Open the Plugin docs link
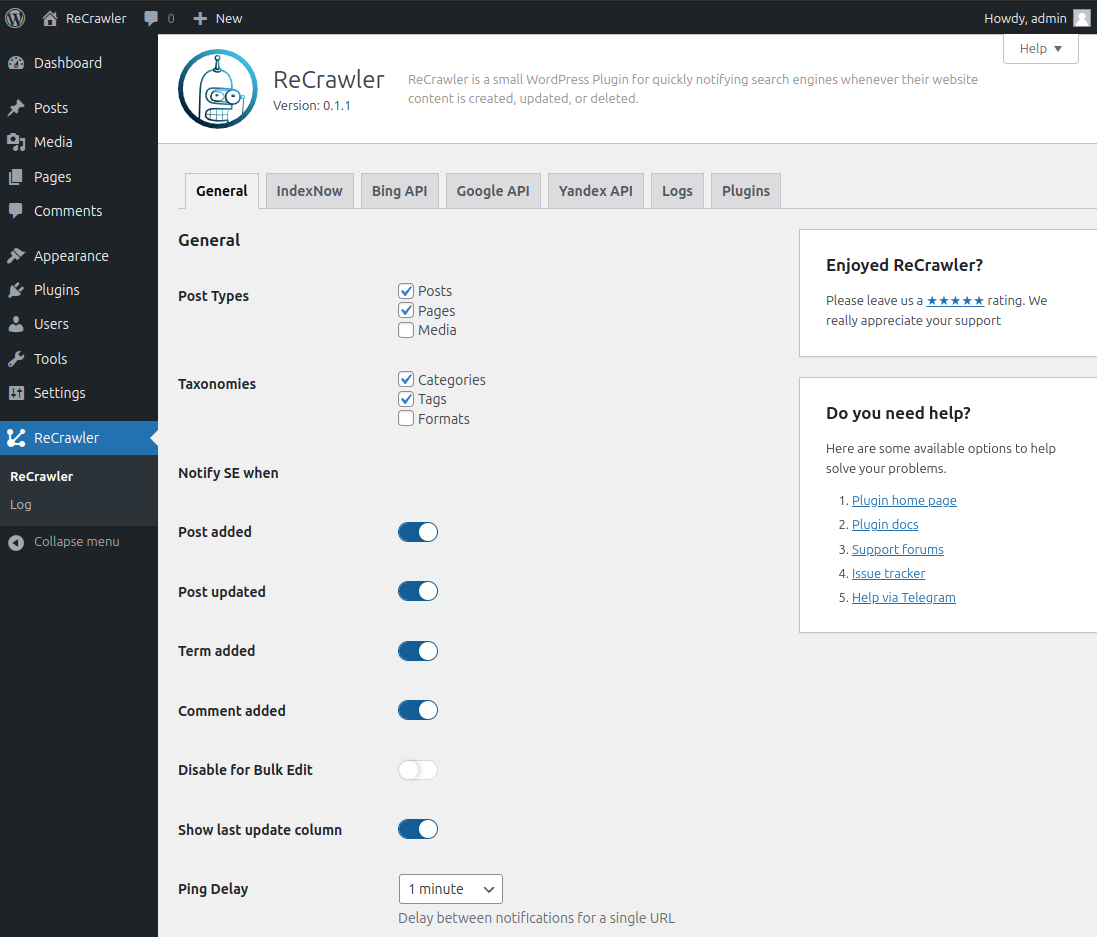Viewport: 1097px width, 937px height. [885, 524]
